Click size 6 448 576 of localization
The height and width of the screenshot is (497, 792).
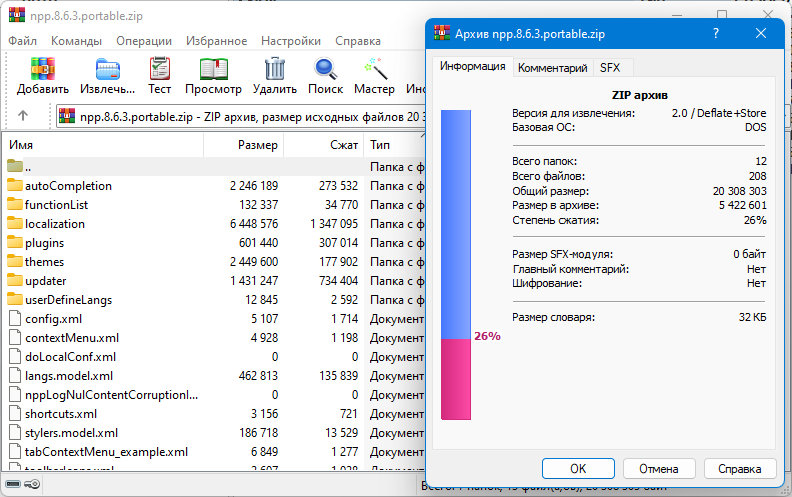pyautogui.click(x=254, y=223)
